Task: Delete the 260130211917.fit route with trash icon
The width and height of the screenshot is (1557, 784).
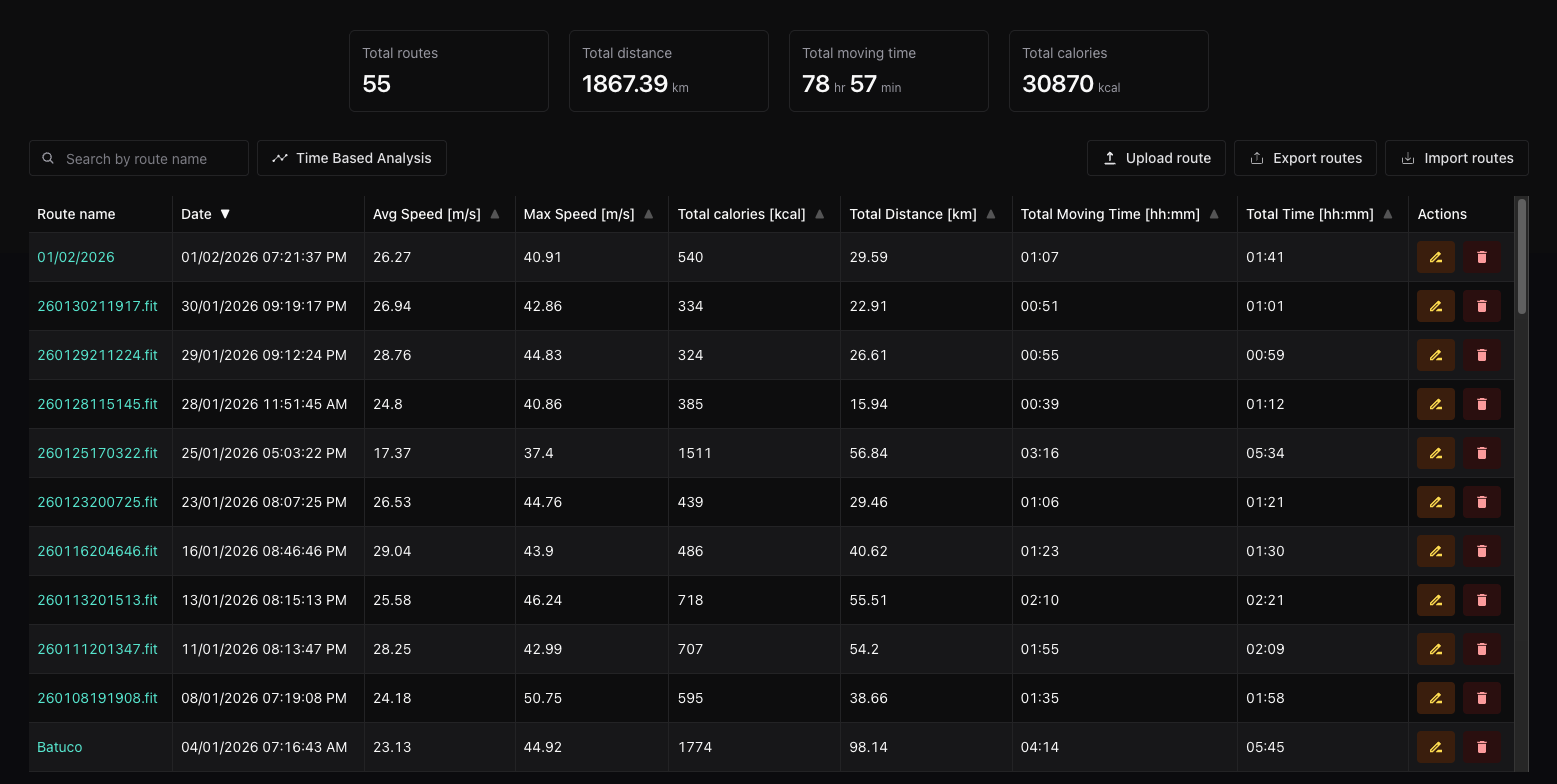Action: tap(1482, 306)
